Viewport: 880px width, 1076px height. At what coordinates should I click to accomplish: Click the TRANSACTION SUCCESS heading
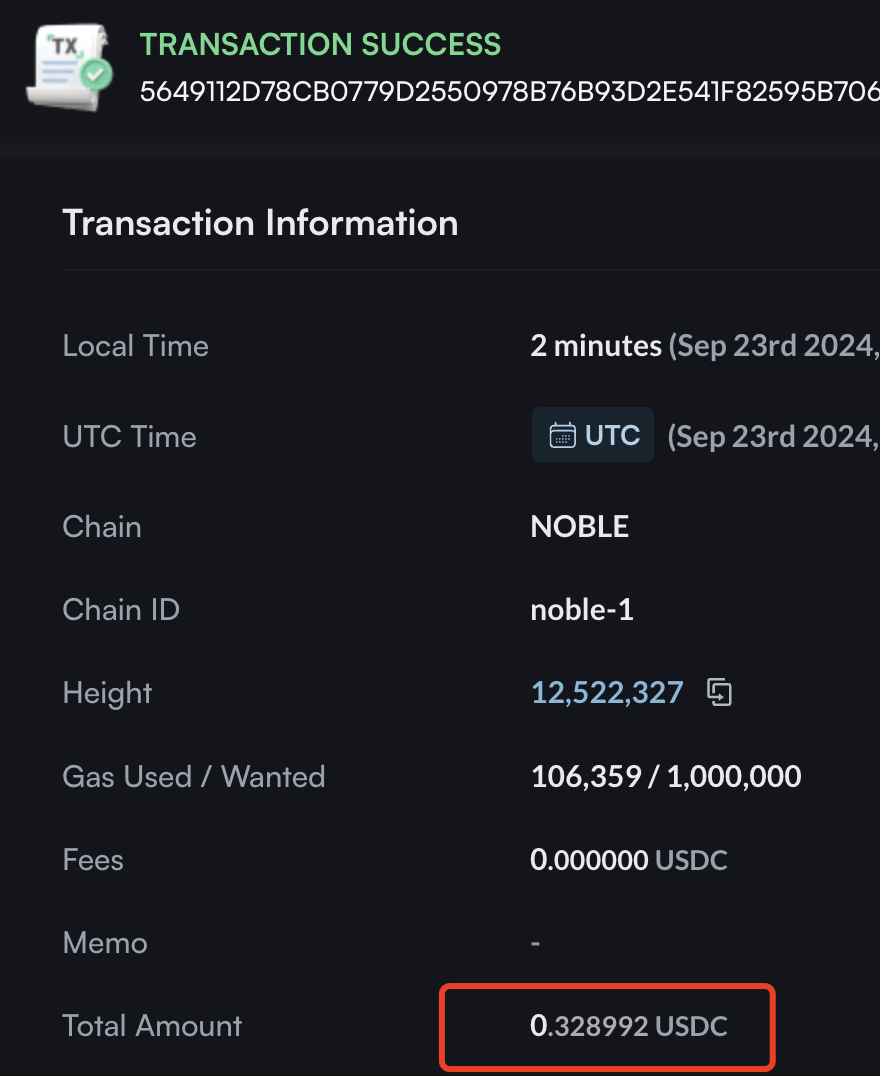point(321,45)
